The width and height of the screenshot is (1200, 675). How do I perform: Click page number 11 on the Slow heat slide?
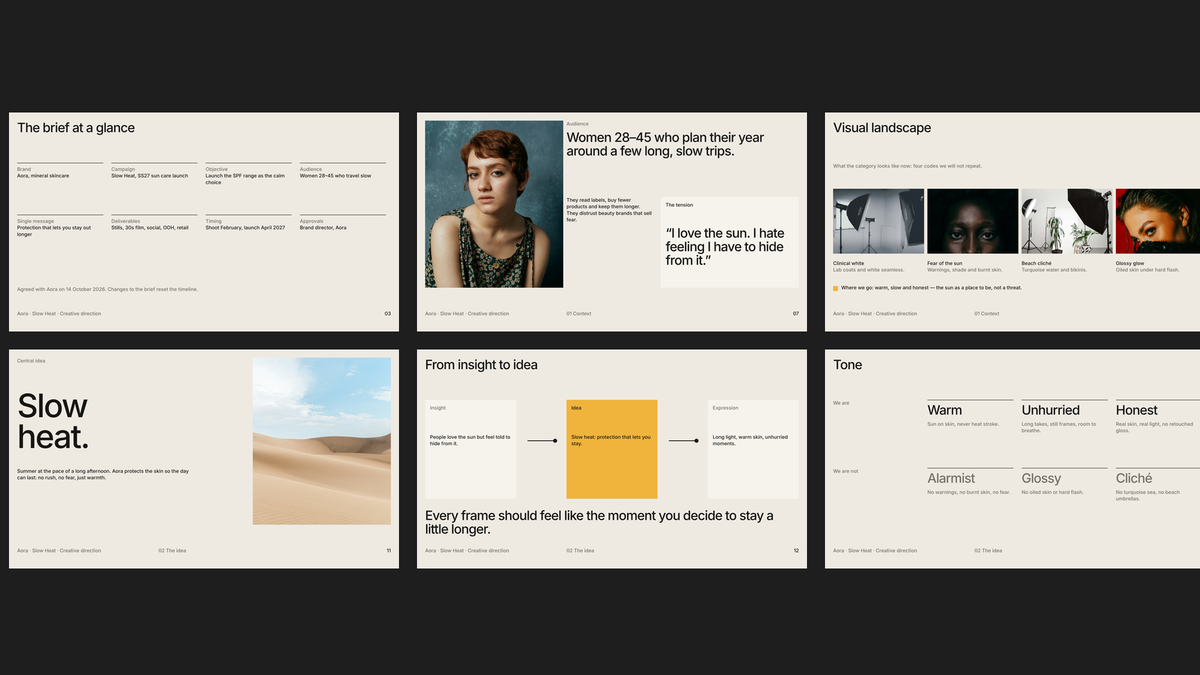tap(388, 551)
